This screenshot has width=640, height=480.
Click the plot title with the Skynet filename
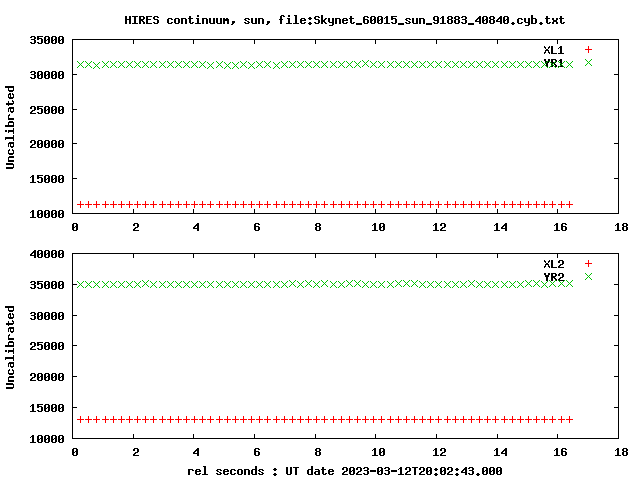coord(344,20)
